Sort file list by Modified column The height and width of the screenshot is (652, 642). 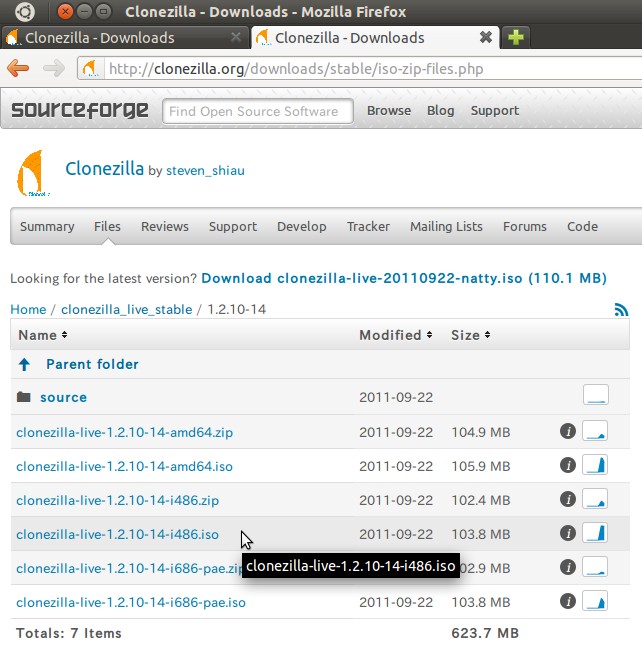396,335
